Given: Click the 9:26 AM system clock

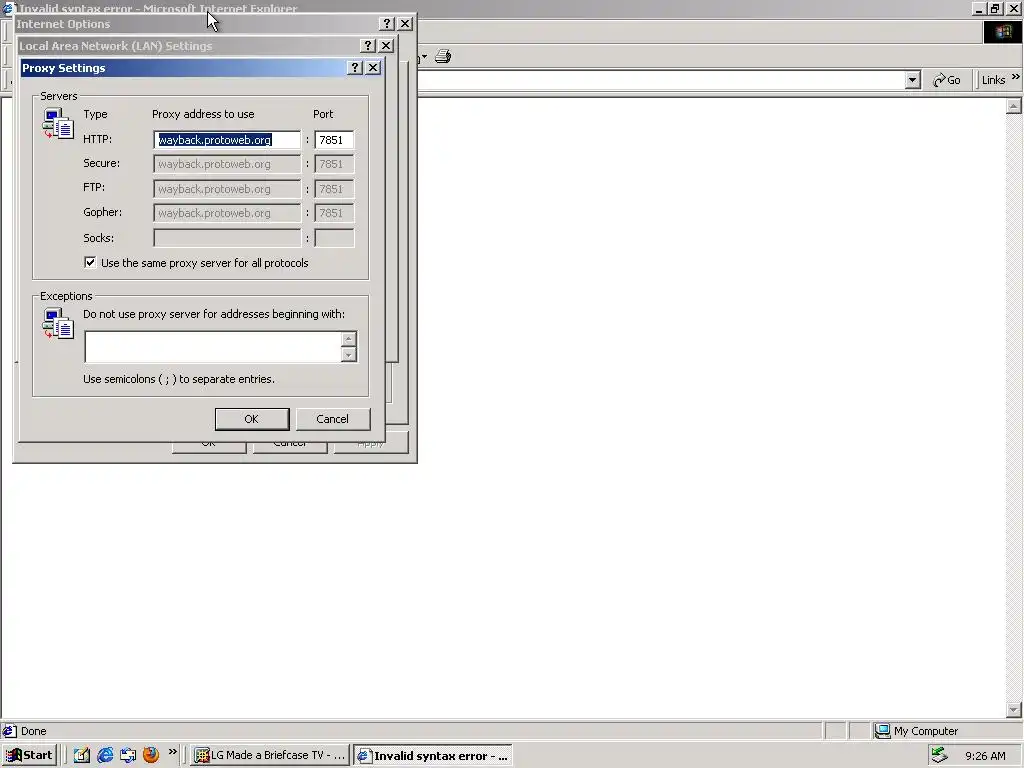Looking at the screenshot, I should click(x=985, y=756).
